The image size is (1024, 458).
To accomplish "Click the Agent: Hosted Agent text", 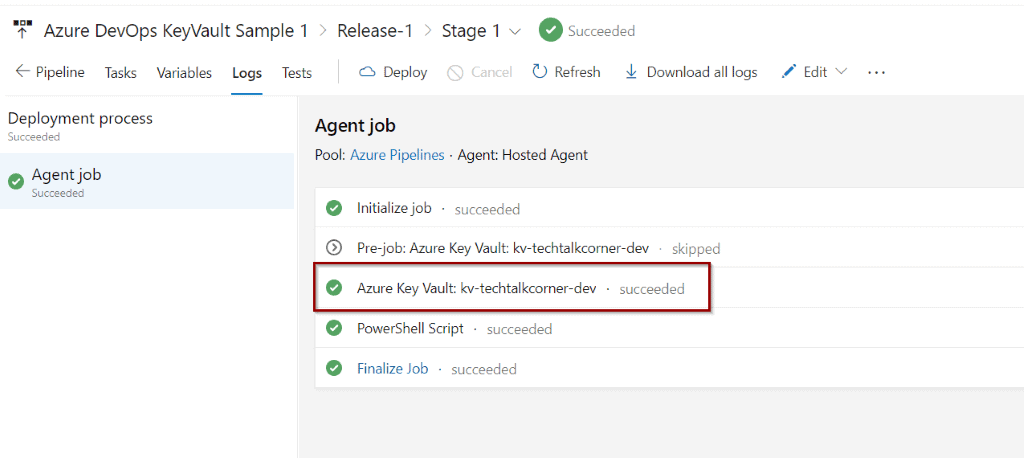I will point(522,155).
